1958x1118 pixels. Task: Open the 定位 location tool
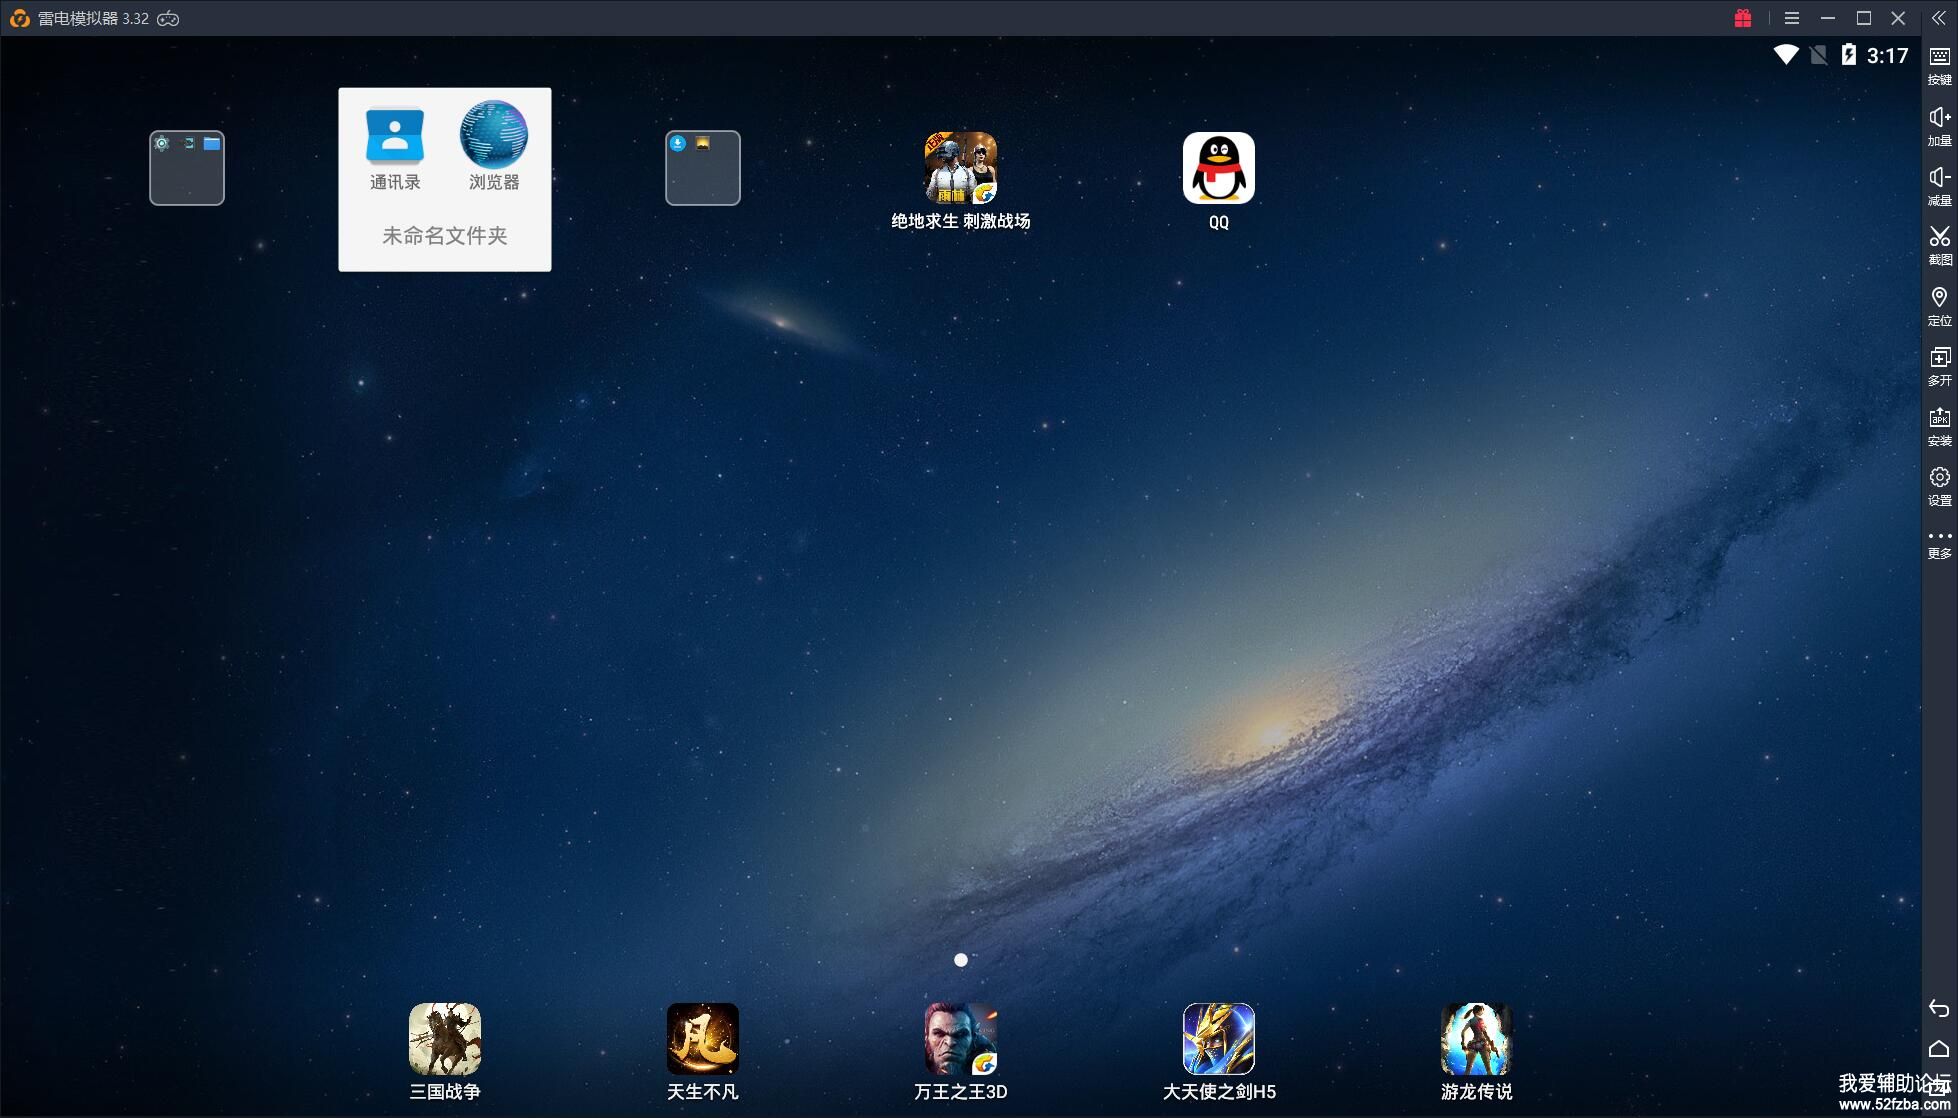[1940, 307]
